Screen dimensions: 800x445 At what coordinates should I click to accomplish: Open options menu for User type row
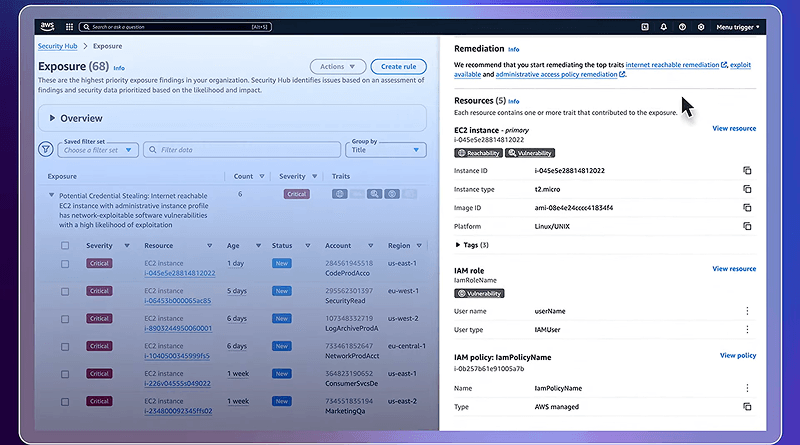[747, 330]
